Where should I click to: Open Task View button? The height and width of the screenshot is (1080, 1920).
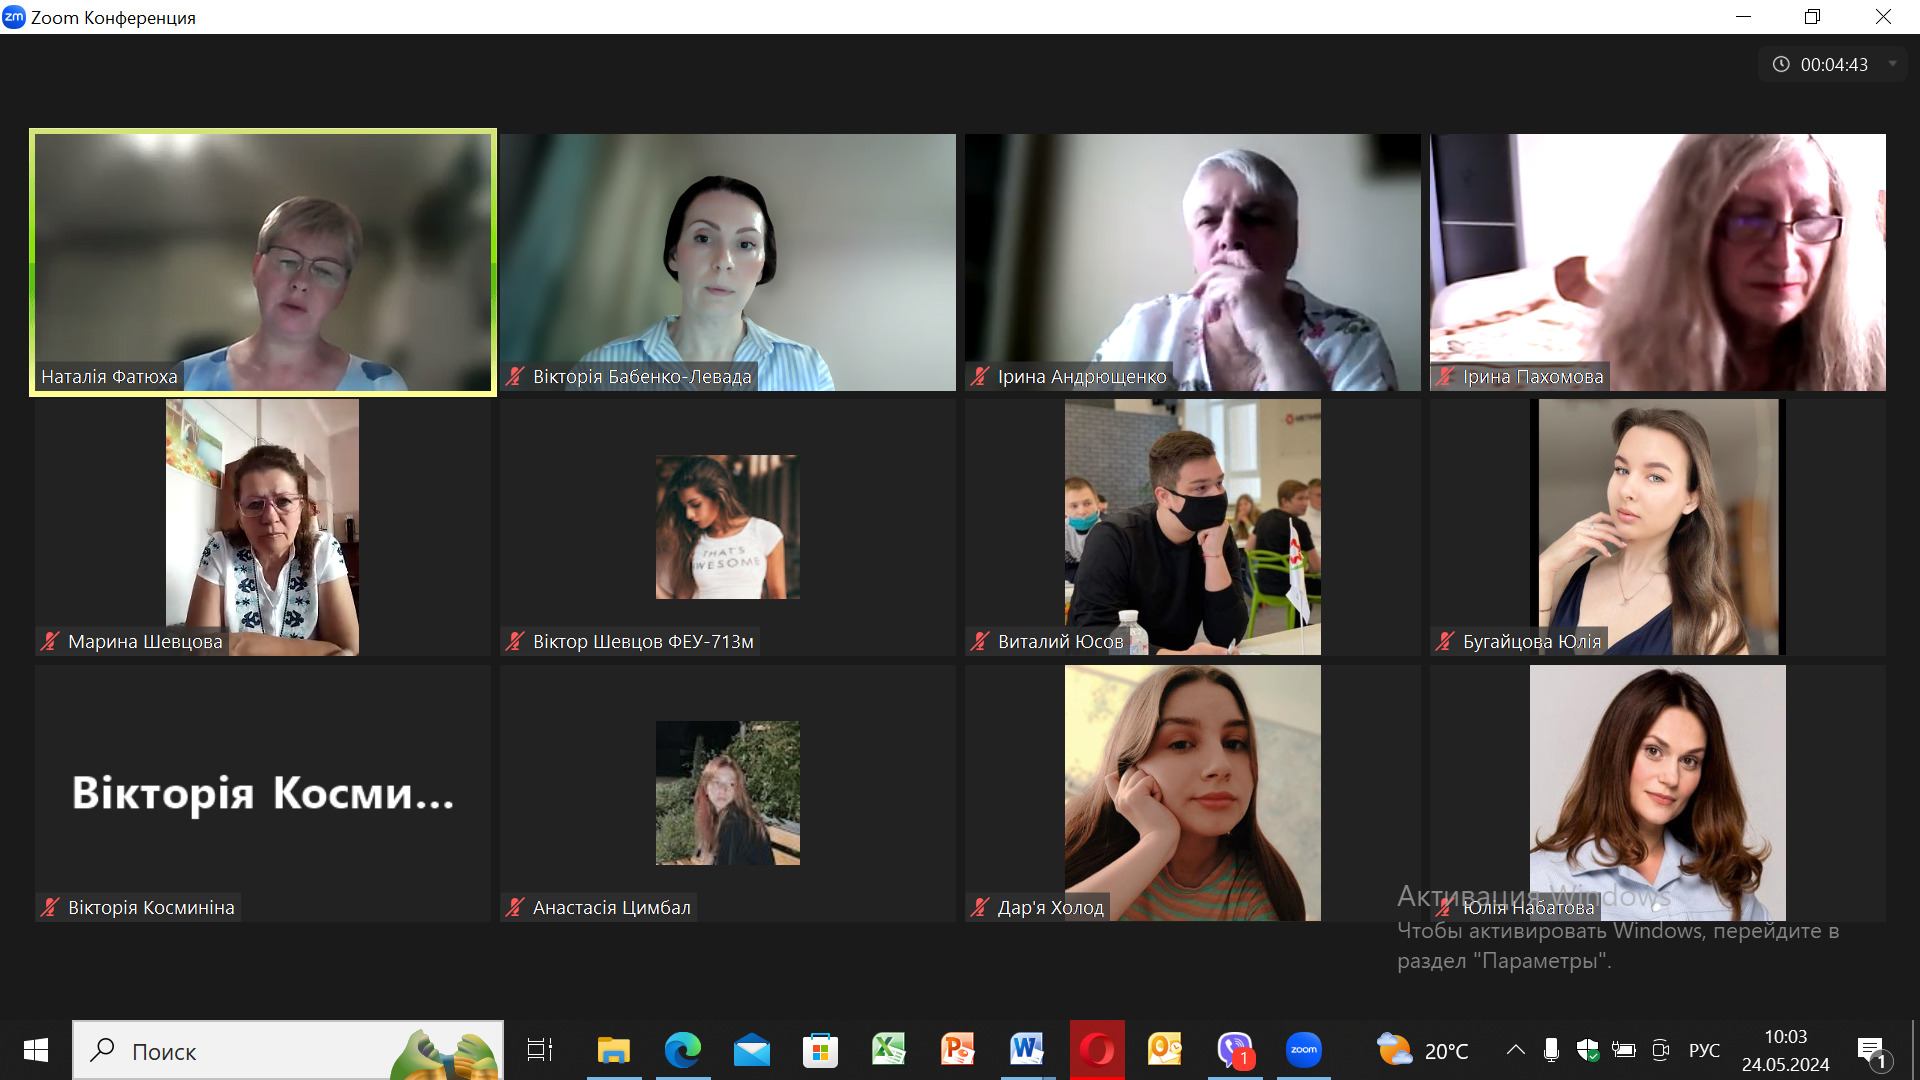coord(540,1050)
